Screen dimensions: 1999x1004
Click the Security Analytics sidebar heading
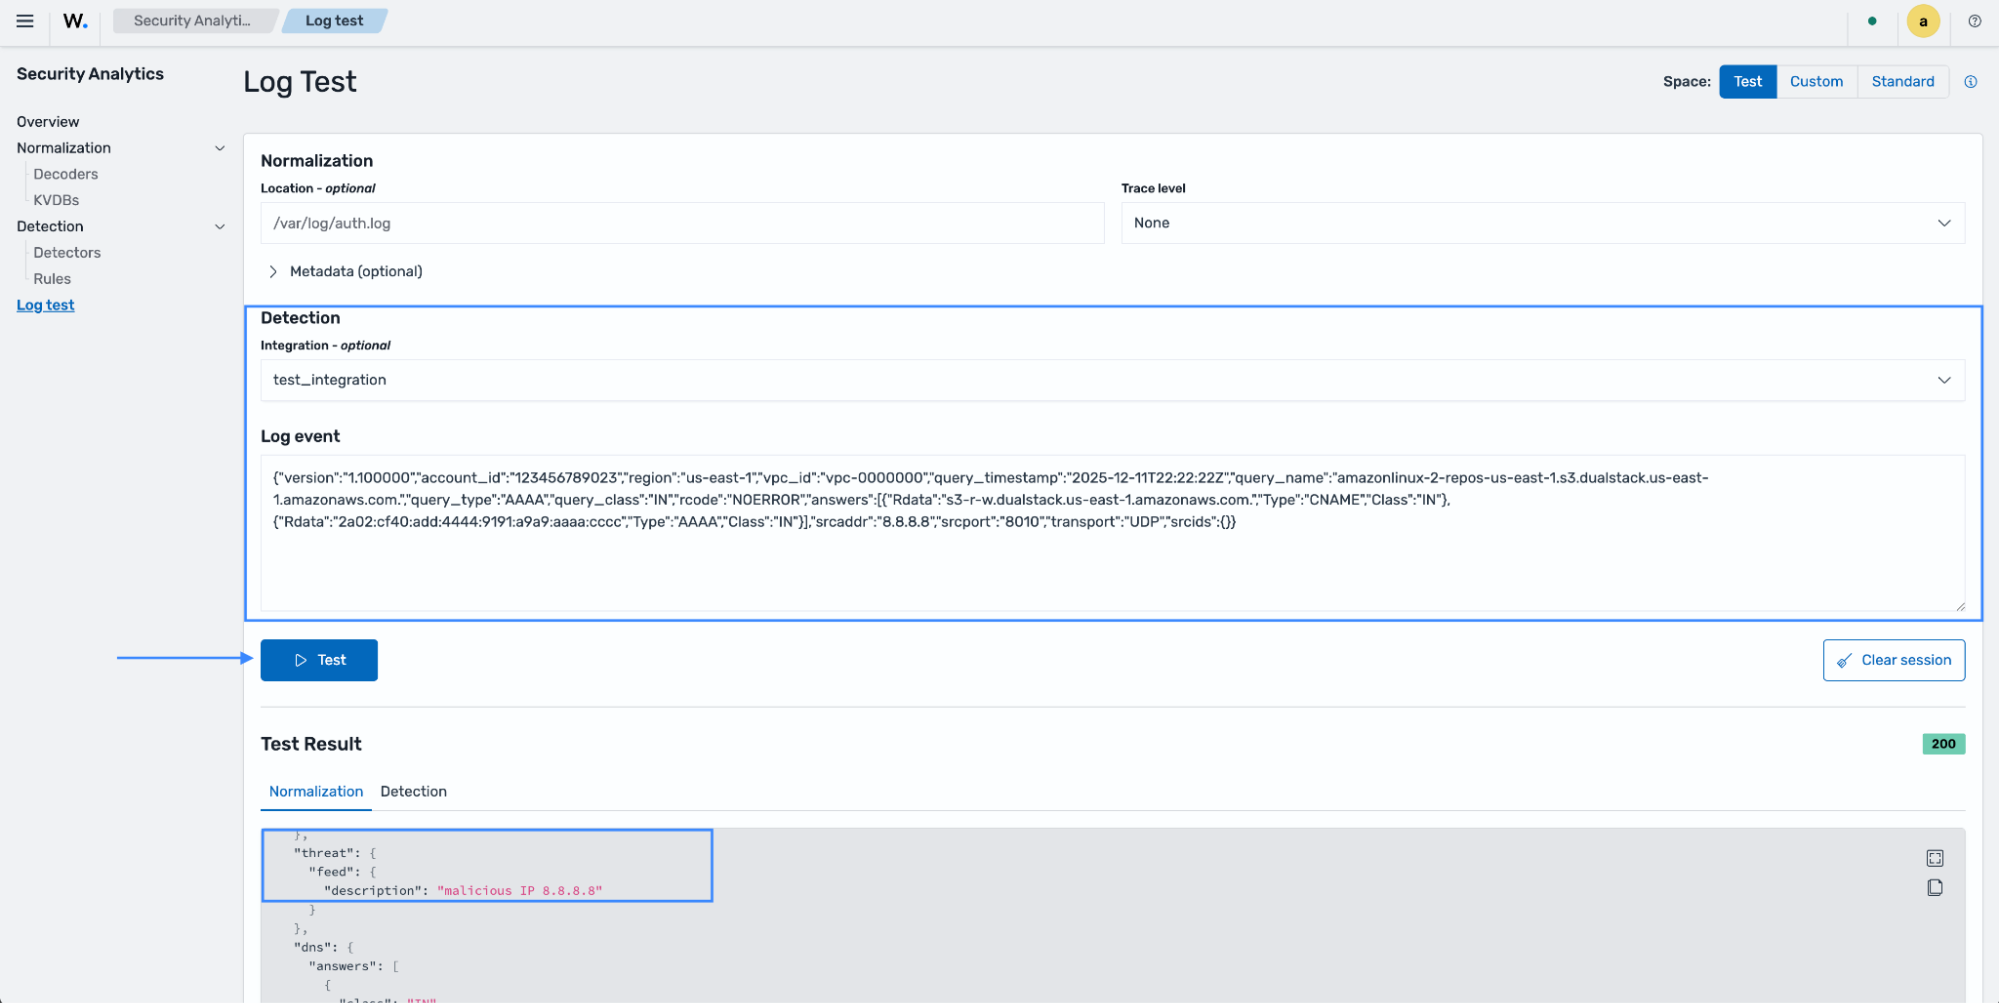click(90, 74)
